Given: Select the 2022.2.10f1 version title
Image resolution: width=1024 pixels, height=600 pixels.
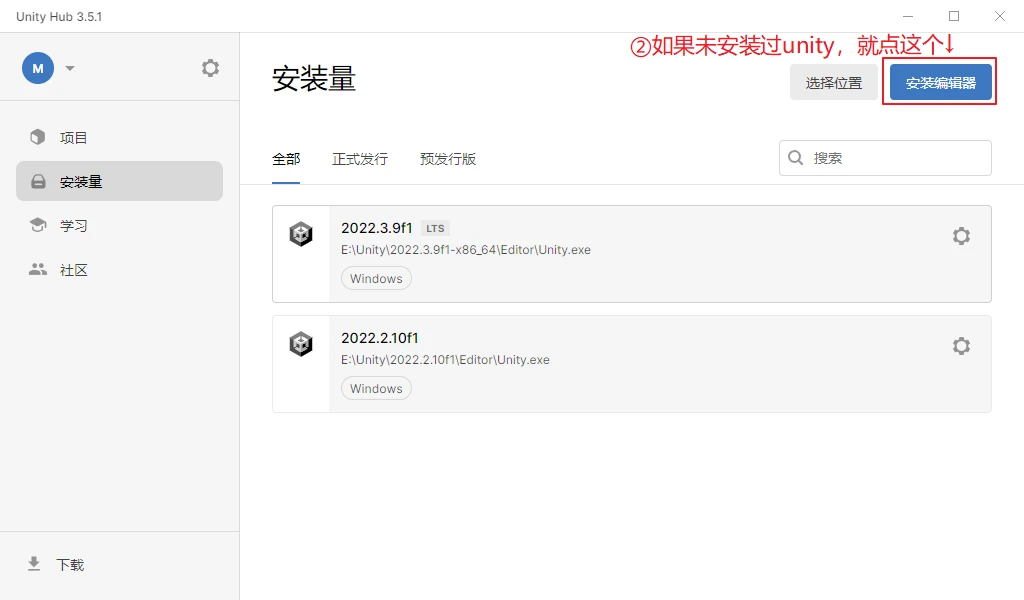Looking at the screenshot, I should (x=379, y=338).
